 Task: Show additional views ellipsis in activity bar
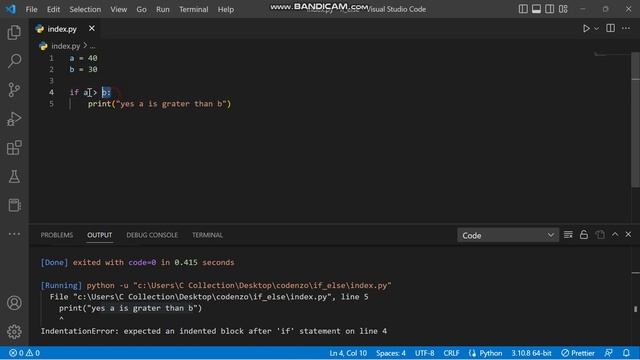pyautogui.click(x=14, y=234)
